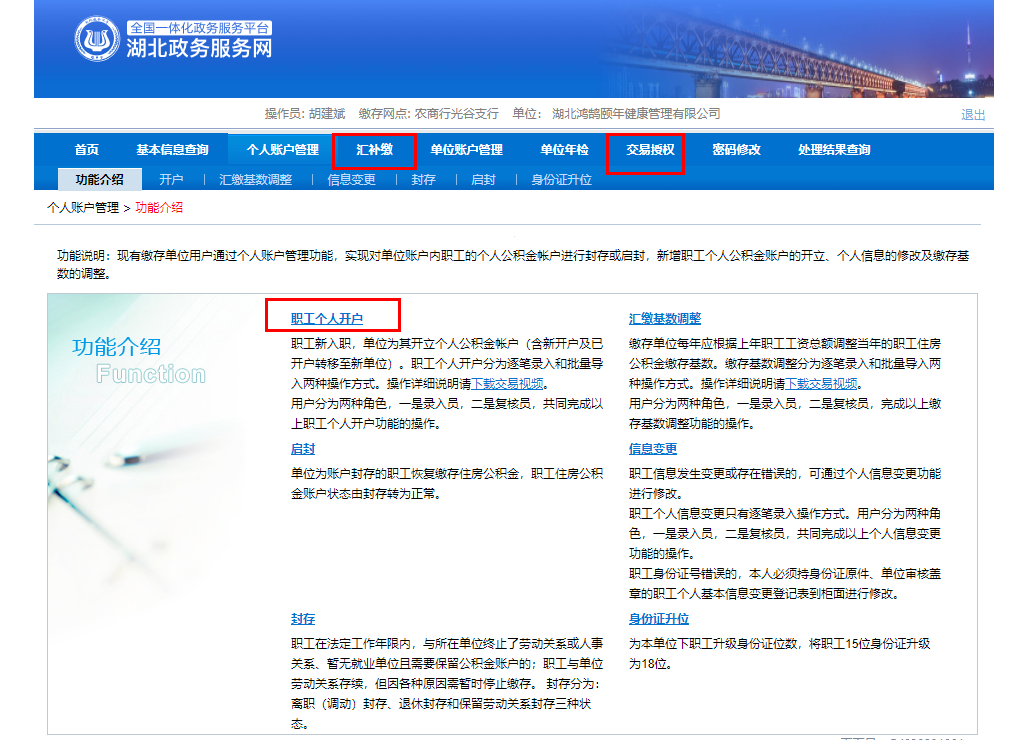This screenshot has width=1015, height=740.
Task: Click 功能介绍 in the breadcrumb
Action: click(x=159, y=208)
